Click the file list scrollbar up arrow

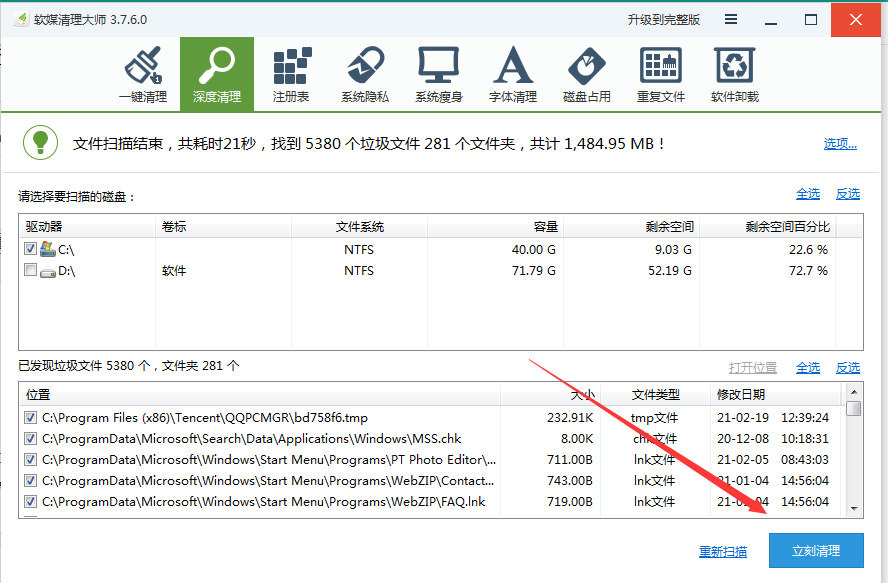pyautogui.click(x=854, y=391)
